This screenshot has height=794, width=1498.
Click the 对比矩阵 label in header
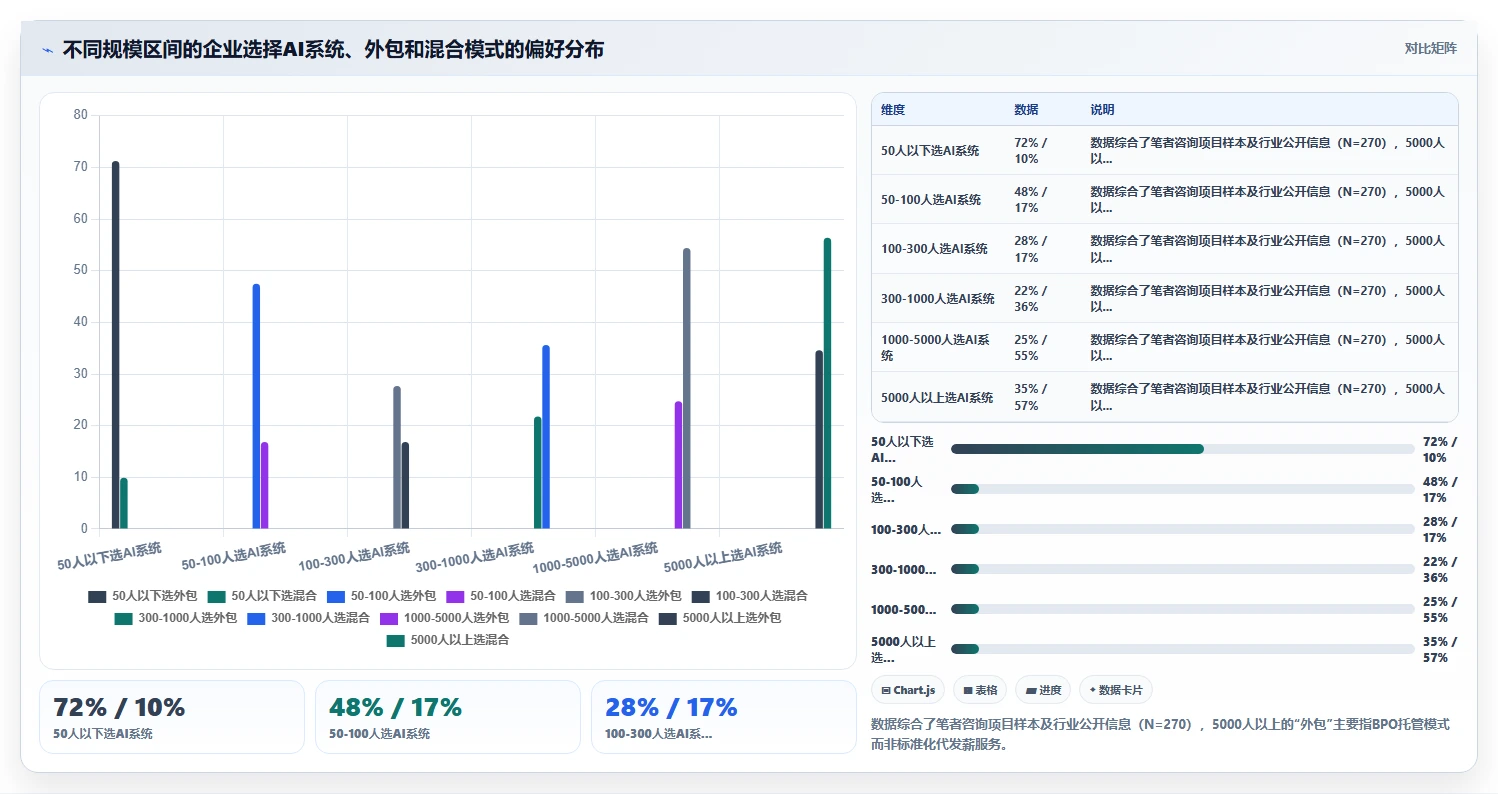1431,48
